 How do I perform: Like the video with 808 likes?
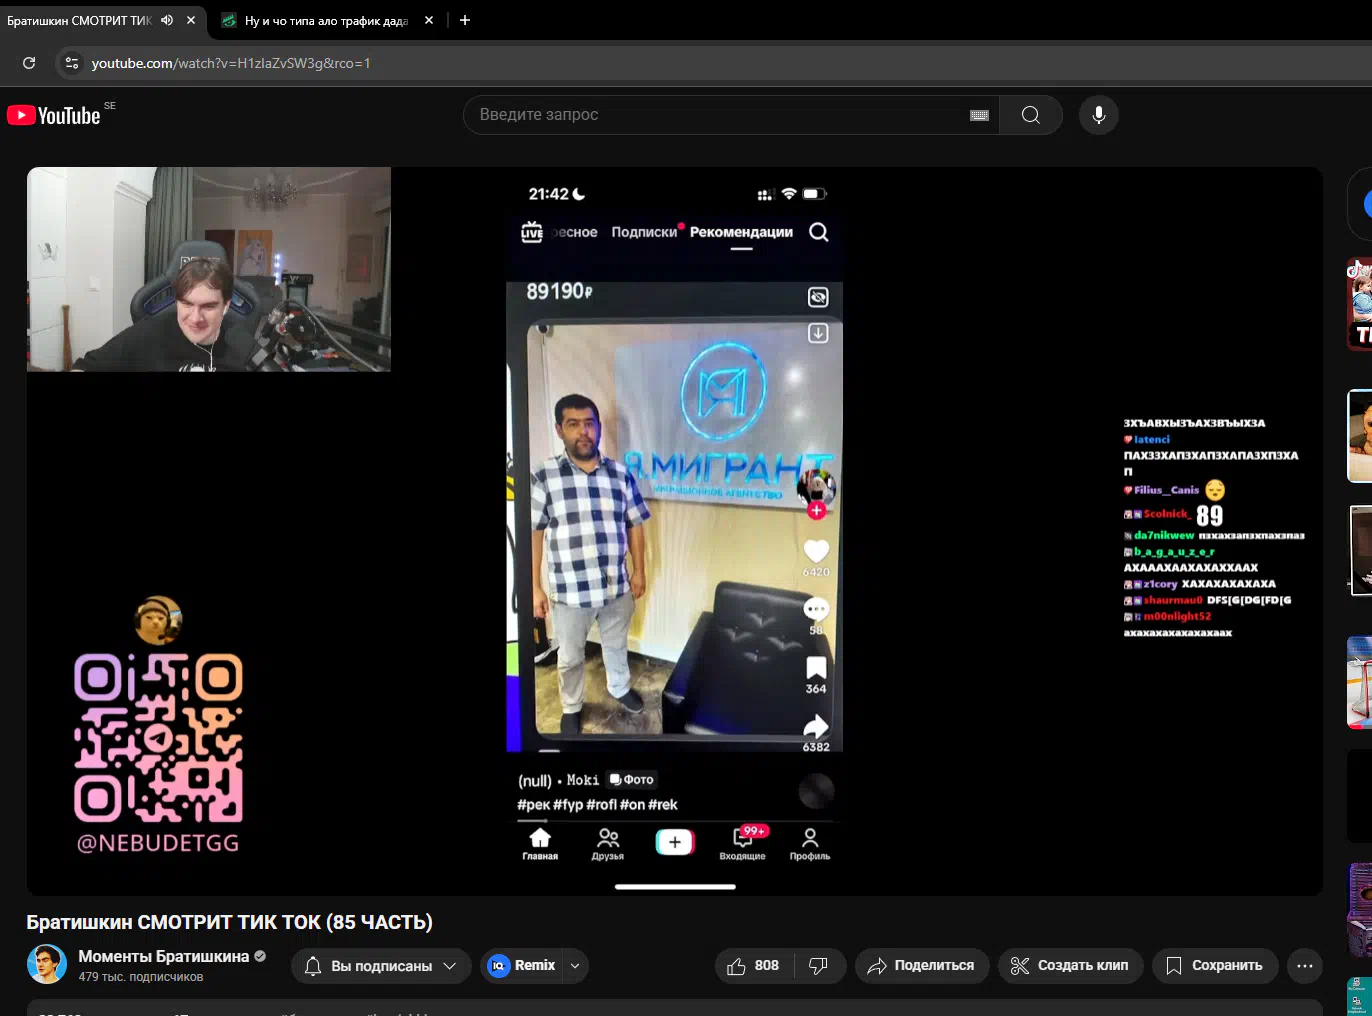[755, 966]
